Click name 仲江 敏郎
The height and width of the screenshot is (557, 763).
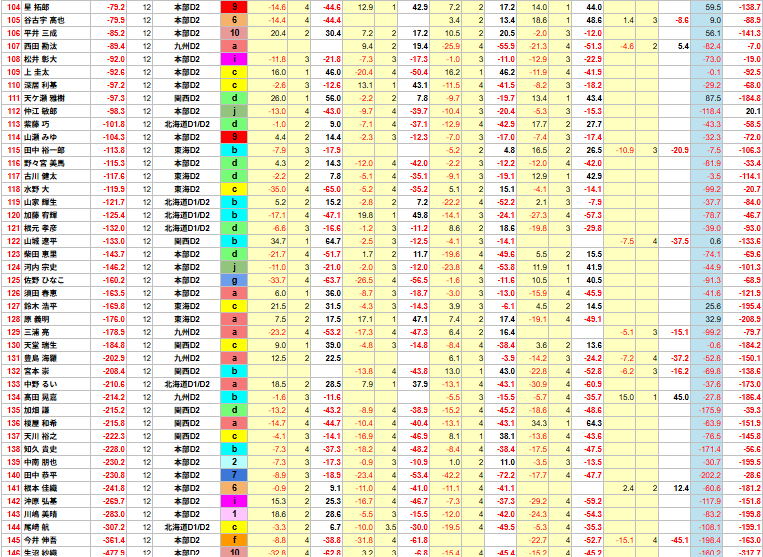coord(40,111)
